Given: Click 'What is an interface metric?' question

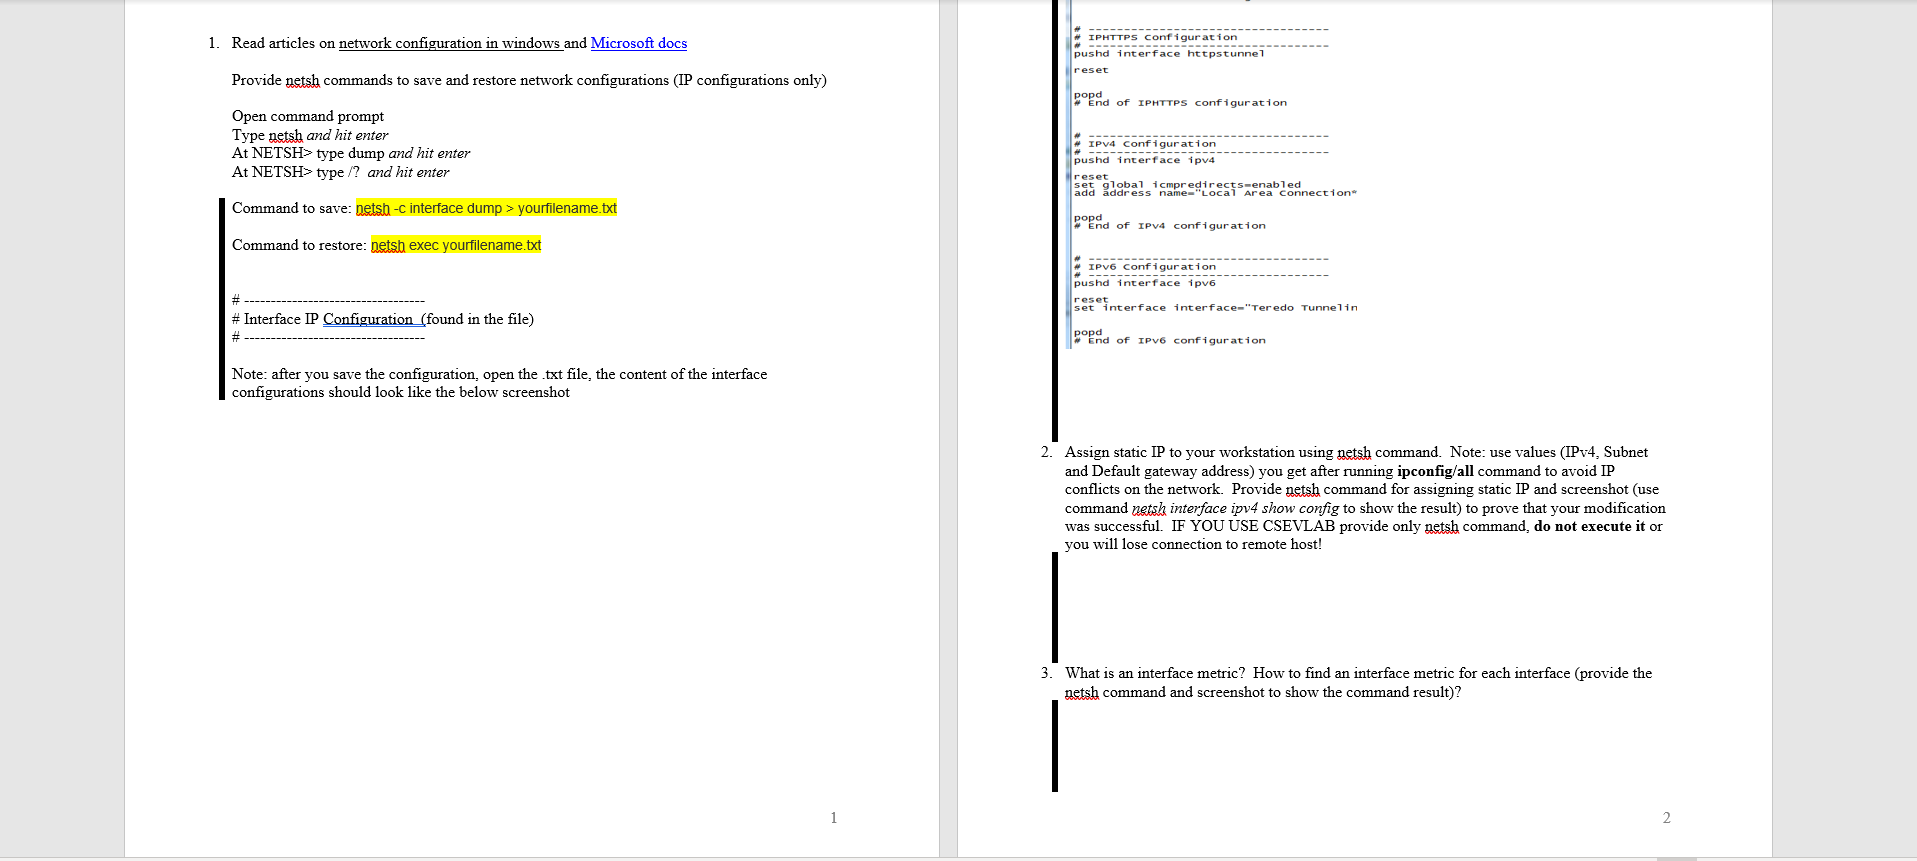Looking at the screenshot, I should point(1358,683).
